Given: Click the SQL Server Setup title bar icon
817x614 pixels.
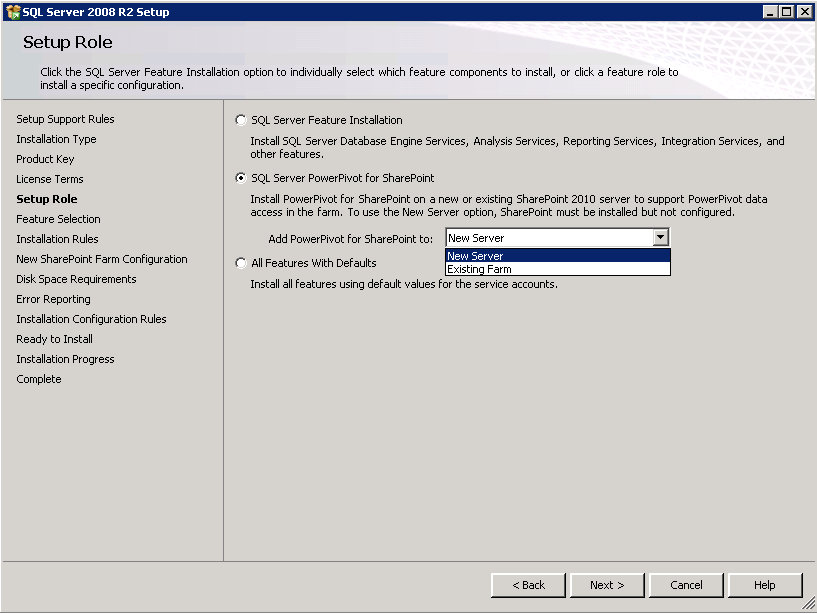Looking at the screenshot, I should pos(13,11).
